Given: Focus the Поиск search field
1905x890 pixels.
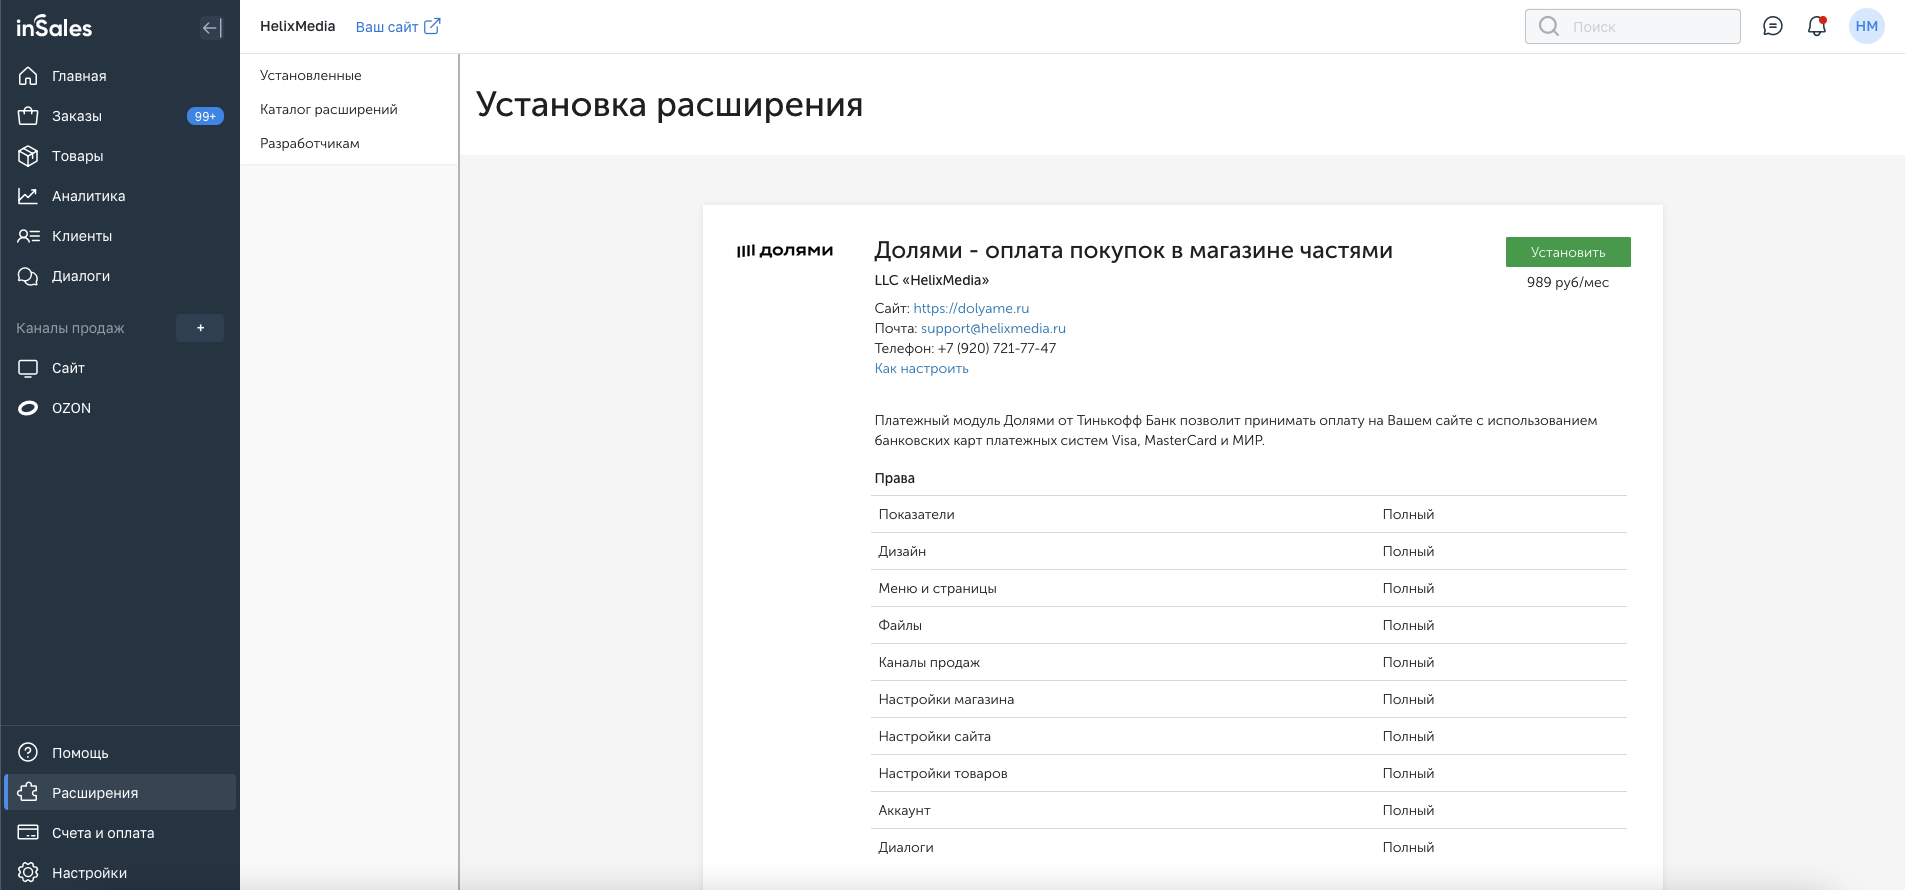Looking at the screenshot, I should click(1633, 26).
